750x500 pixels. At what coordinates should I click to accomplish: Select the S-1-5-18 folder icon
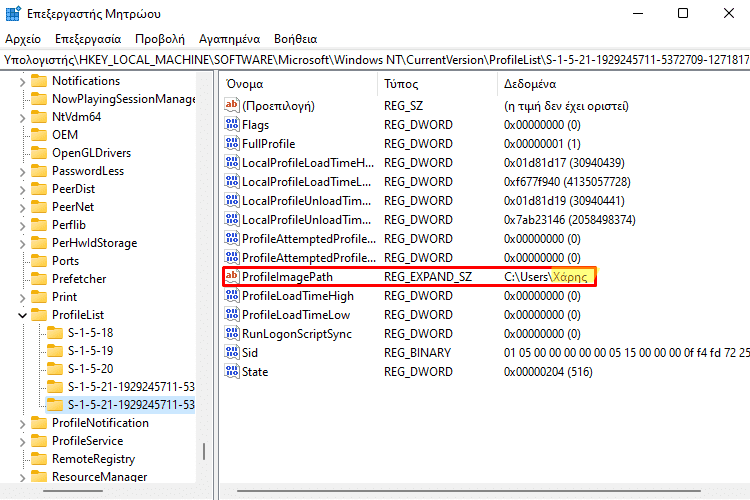55,333
